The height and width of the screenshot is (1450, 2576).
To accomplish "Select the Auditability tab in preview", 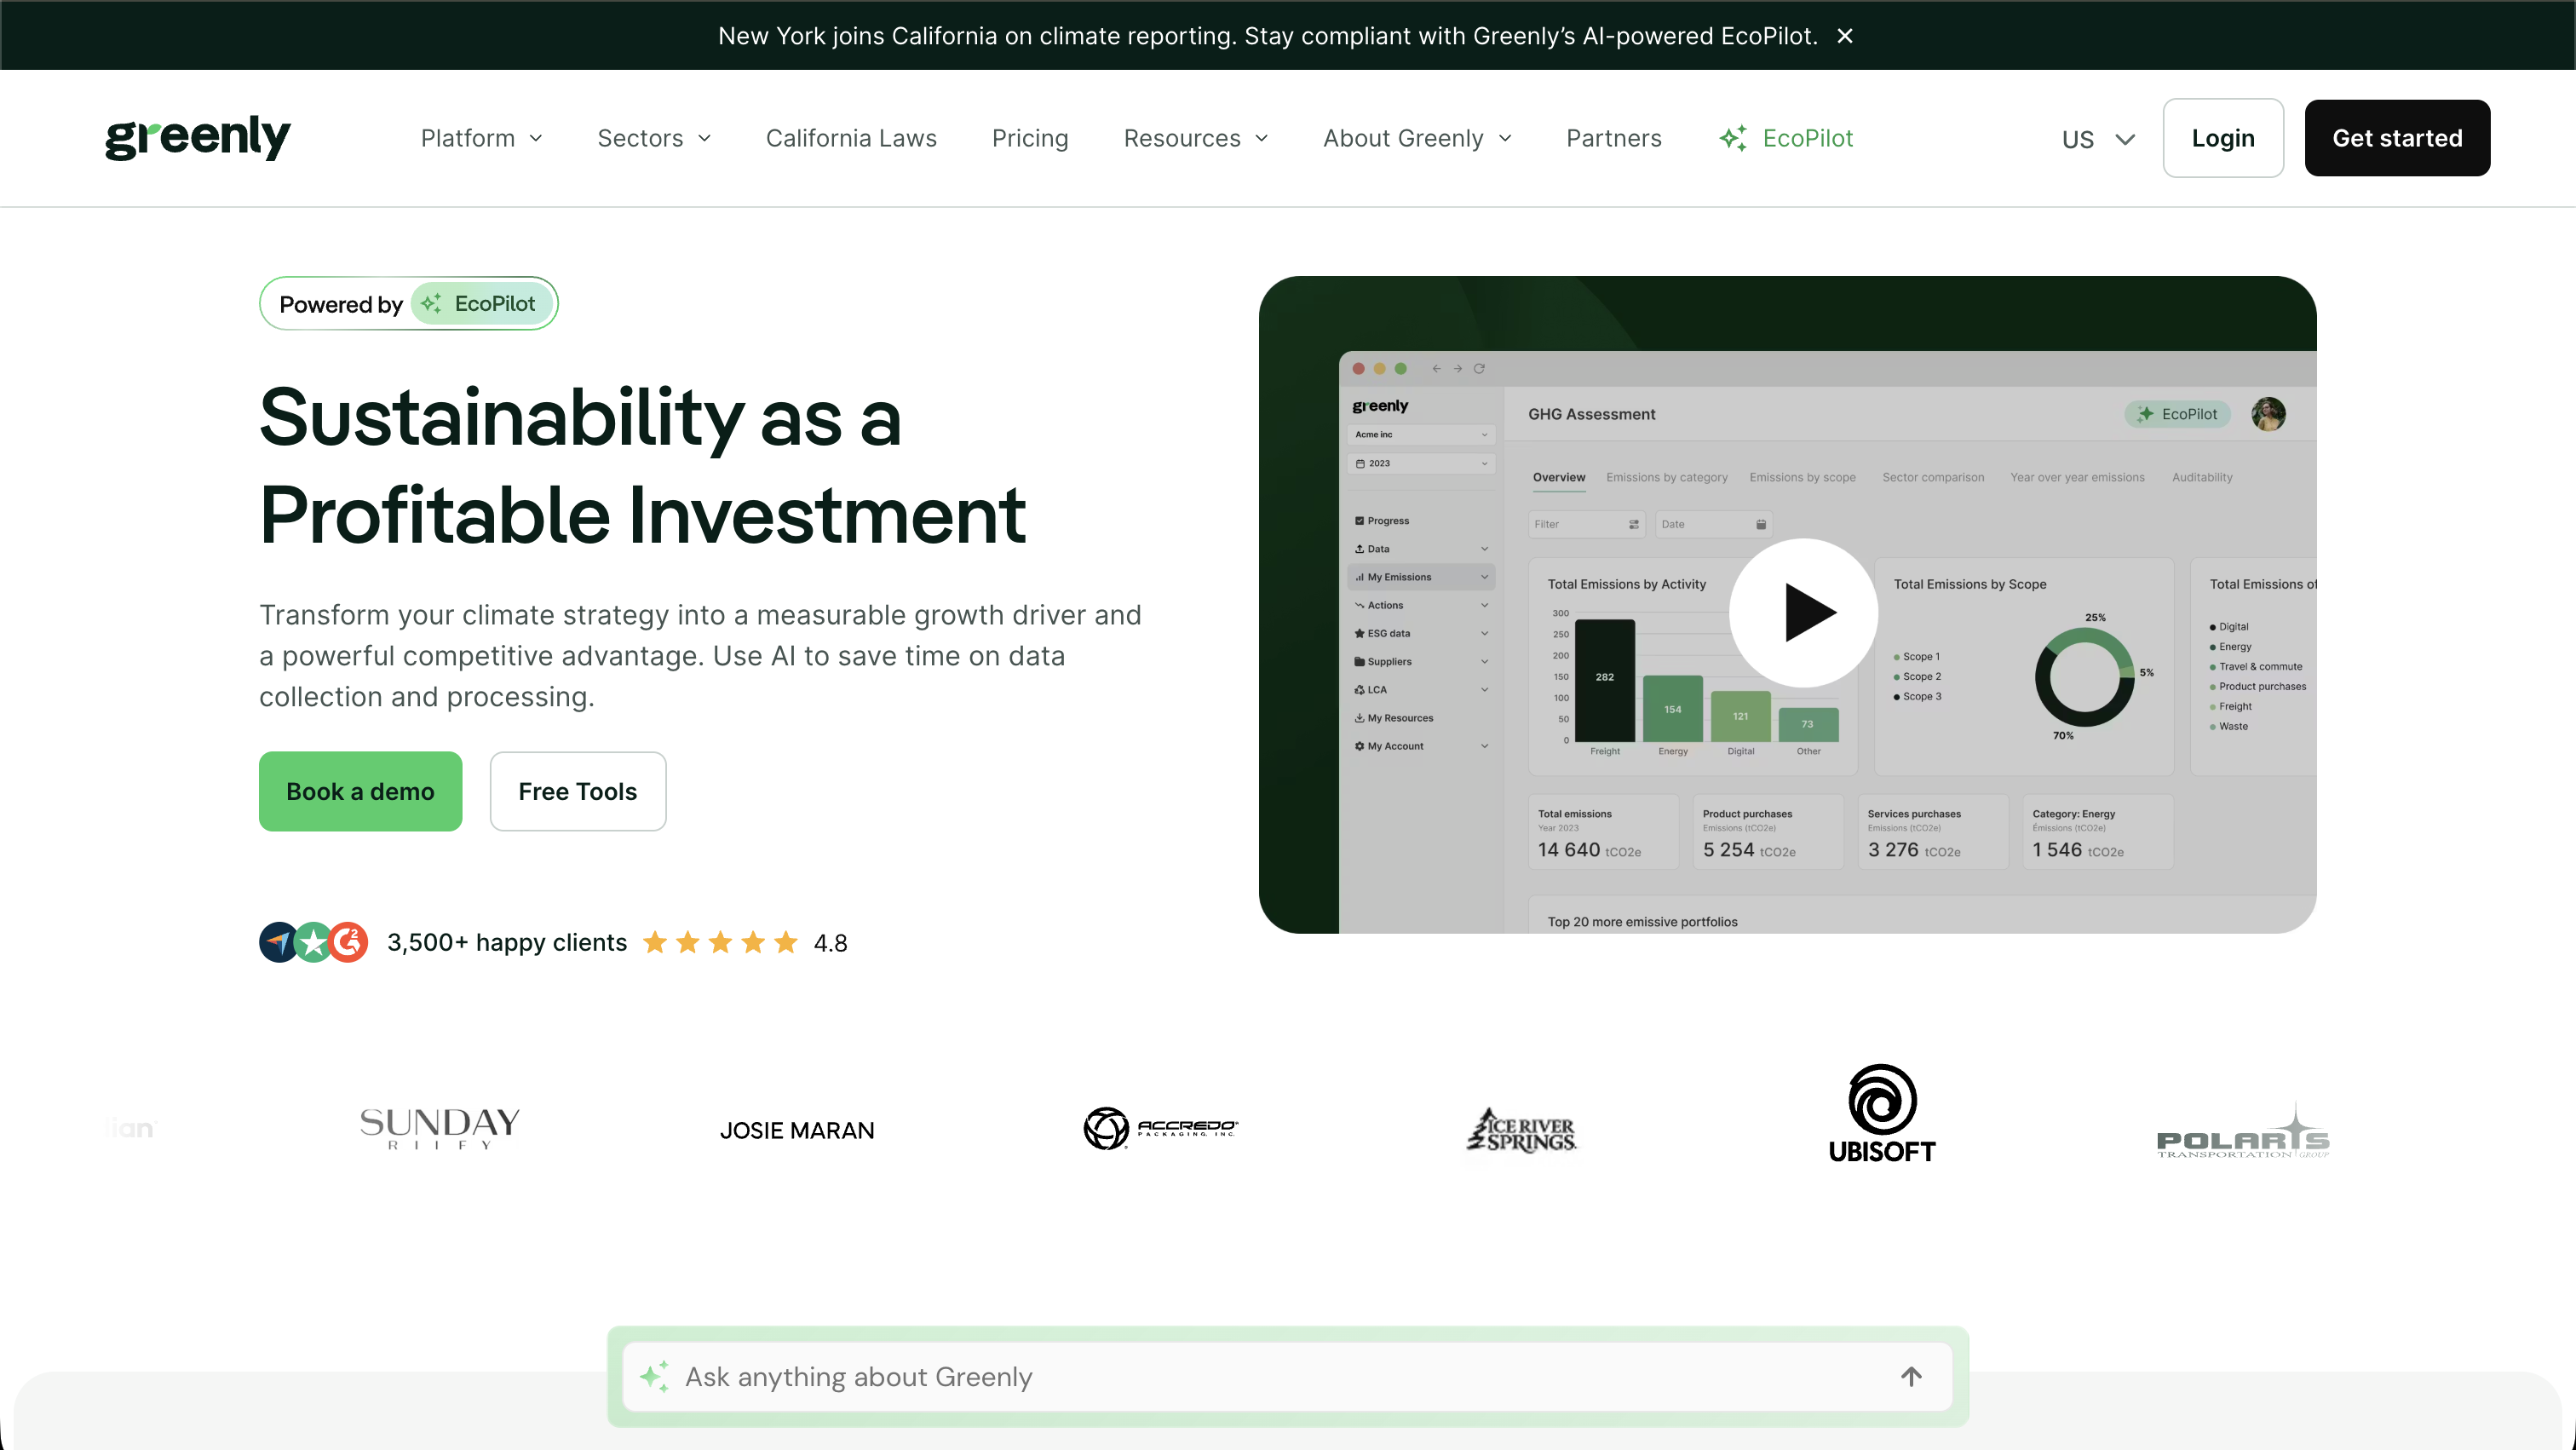I will [x=2202, y=477].
